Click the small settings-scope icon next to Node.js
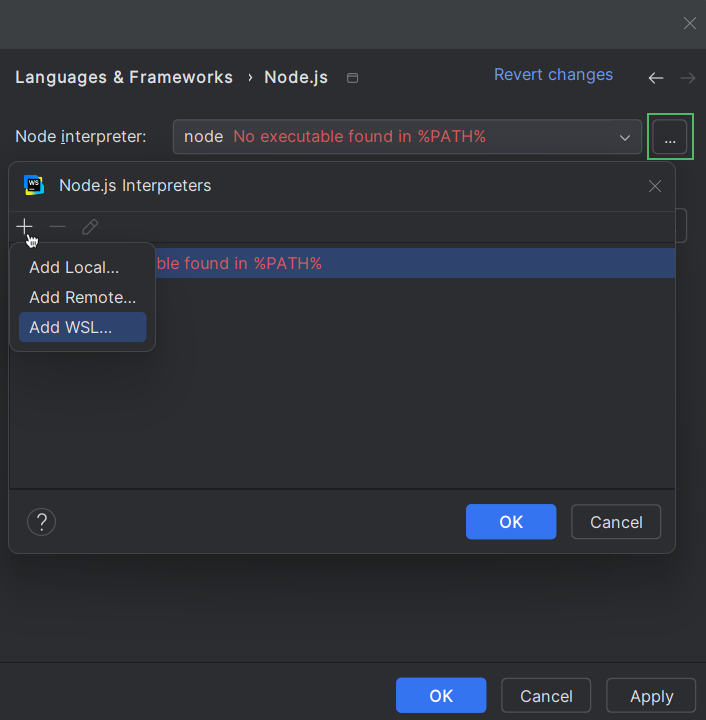 coord(352,78)
